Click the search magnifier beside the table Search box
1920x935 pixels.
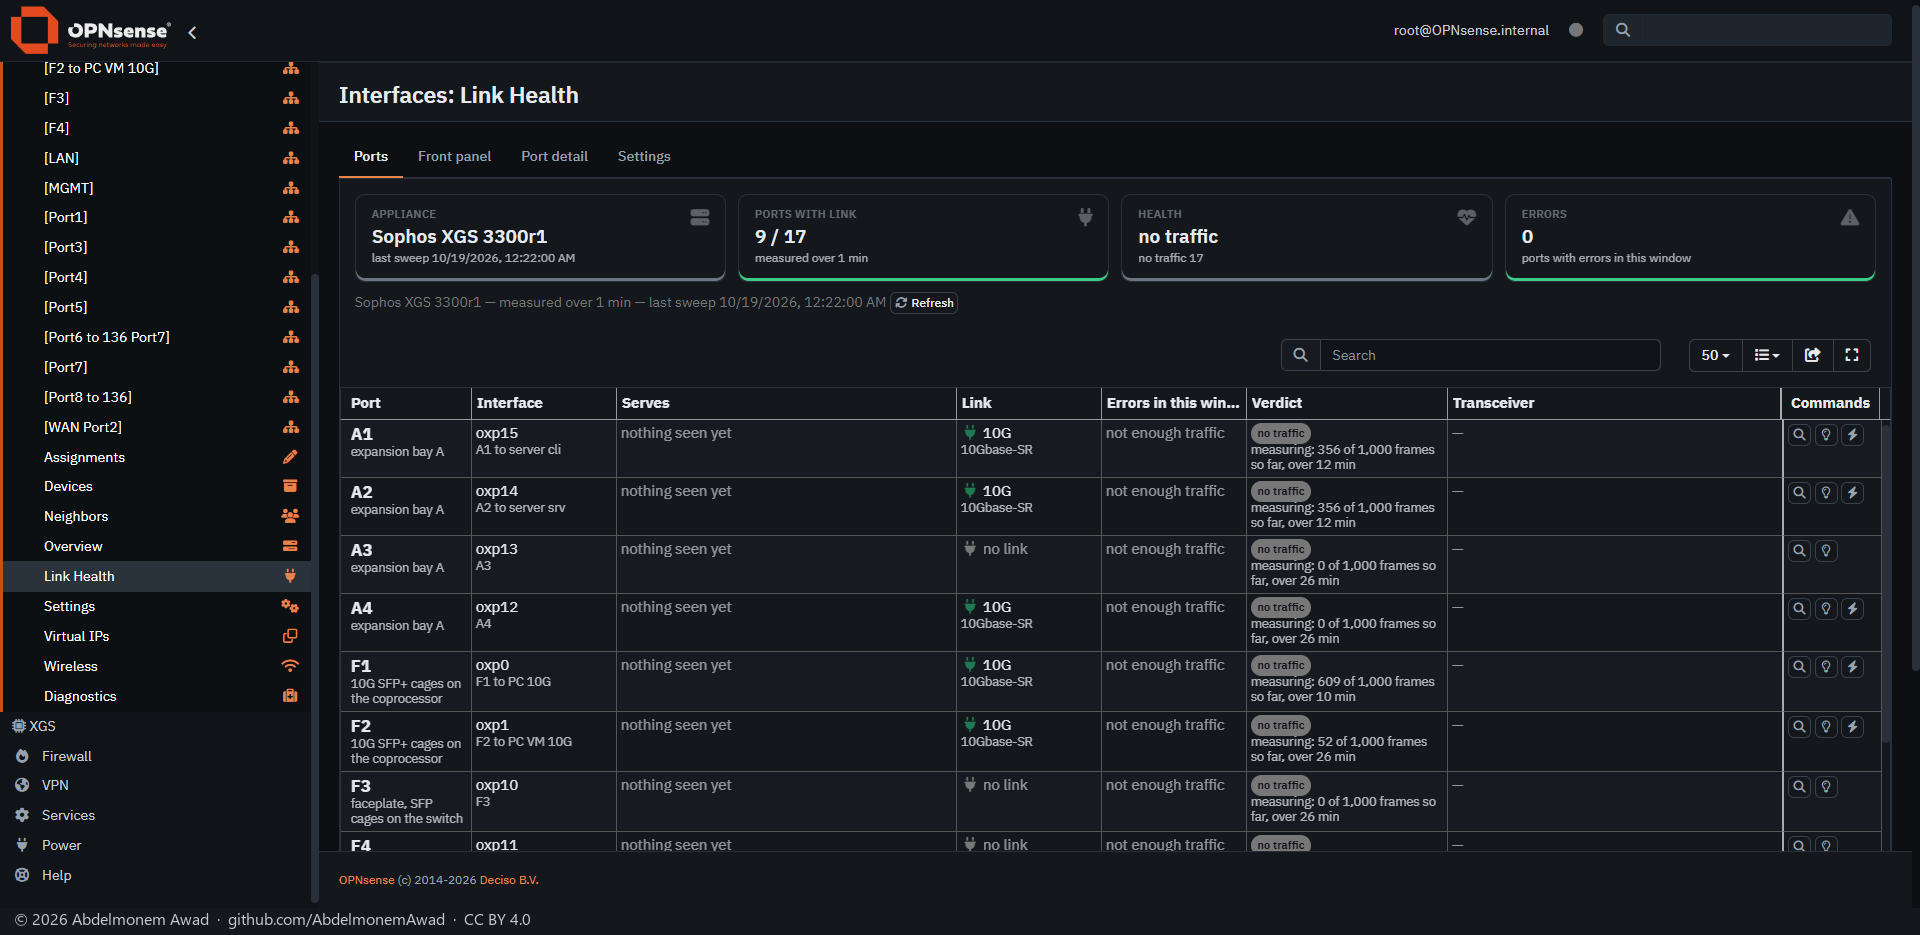tap(1300, 355)
